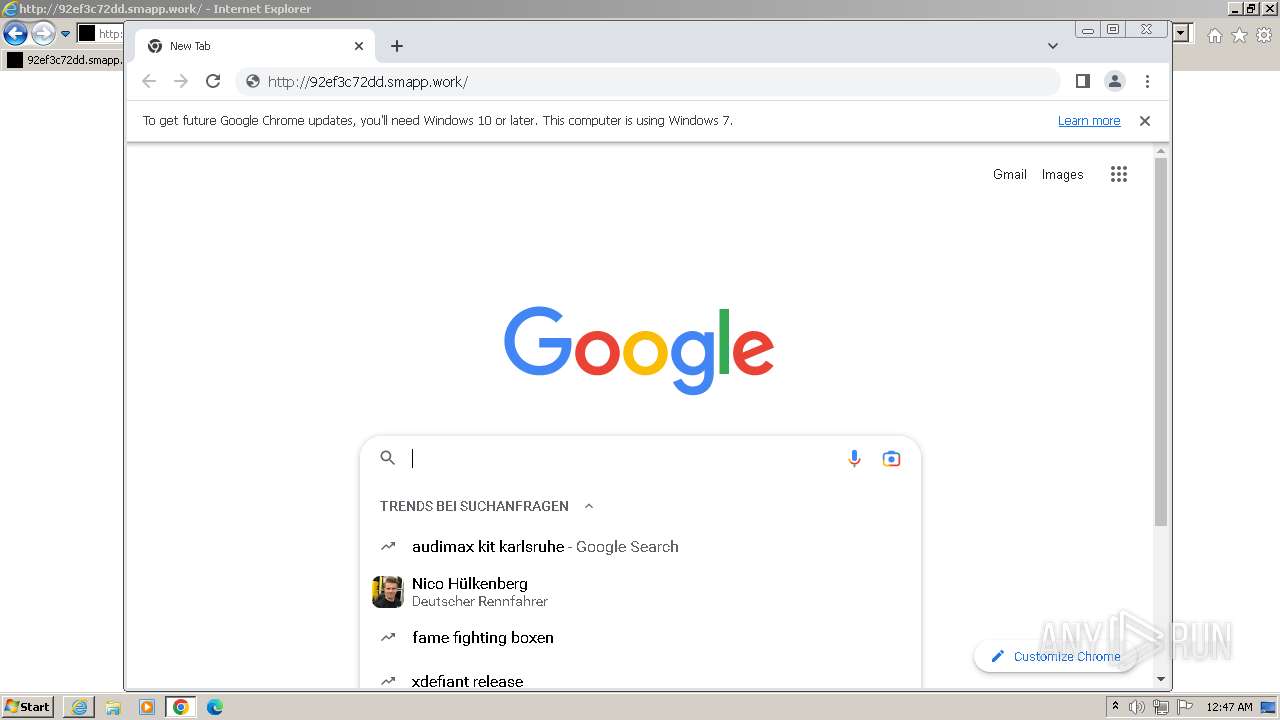Open Internet Explorer Home page icon

pos(1214,35)
